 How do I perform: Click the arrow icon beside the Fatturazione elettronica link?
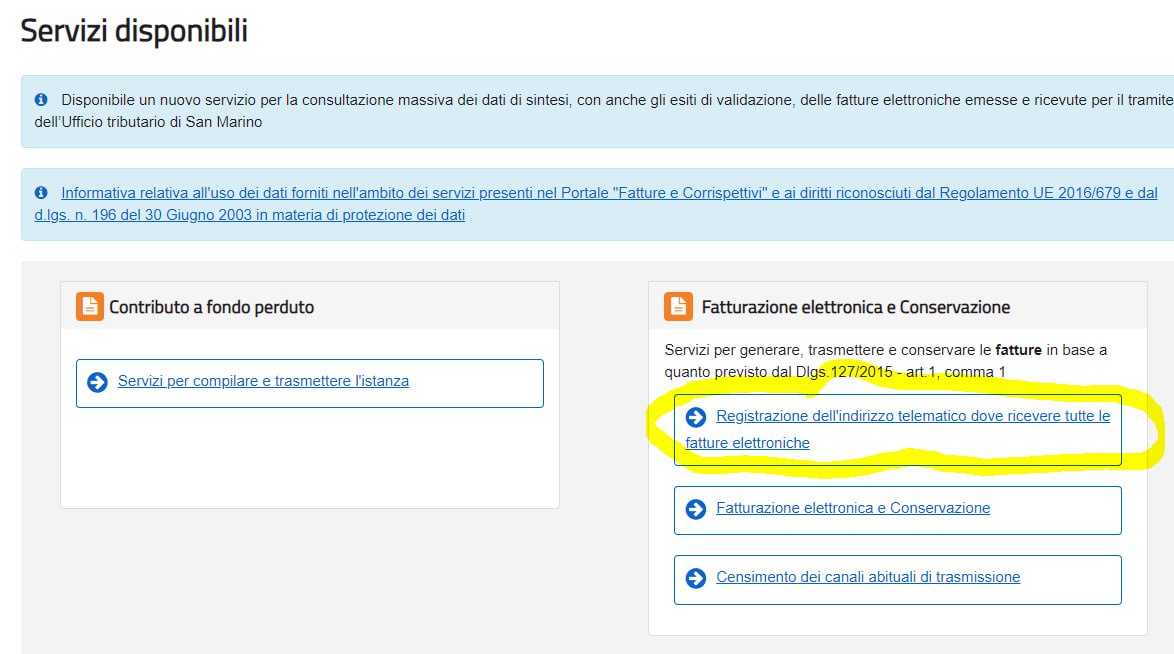point(696,509)
